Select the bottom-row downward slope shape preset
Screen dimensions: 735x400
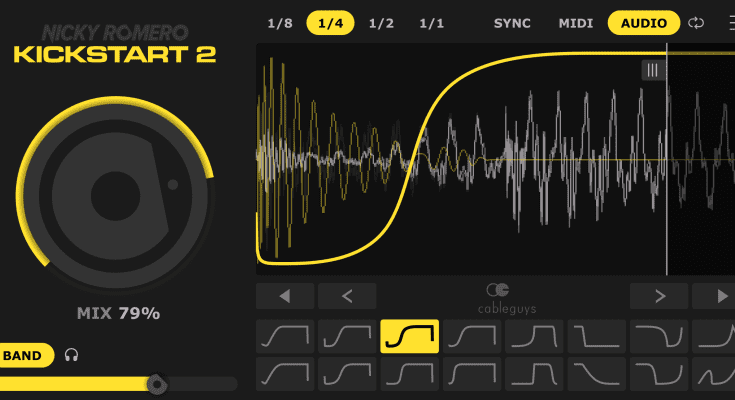597,375
